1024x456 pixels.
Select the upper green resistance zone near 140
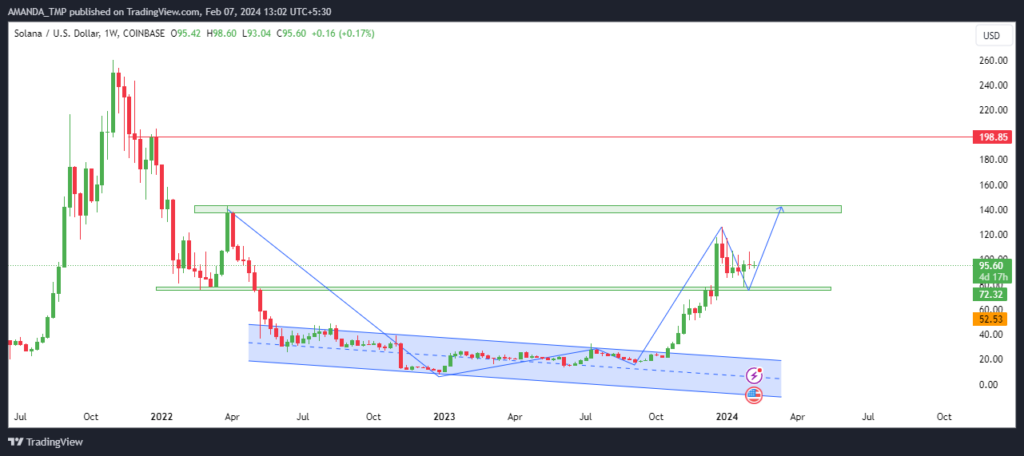tap(518, 209)
